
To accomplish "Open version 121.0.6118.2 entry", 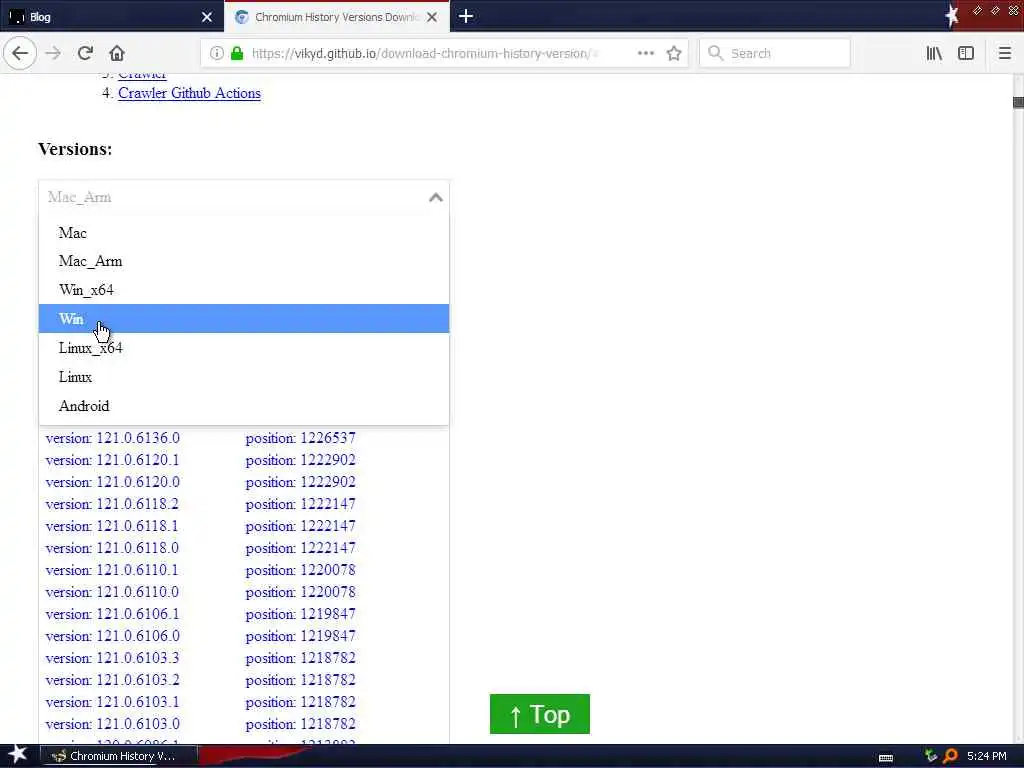I will [112, 504].
